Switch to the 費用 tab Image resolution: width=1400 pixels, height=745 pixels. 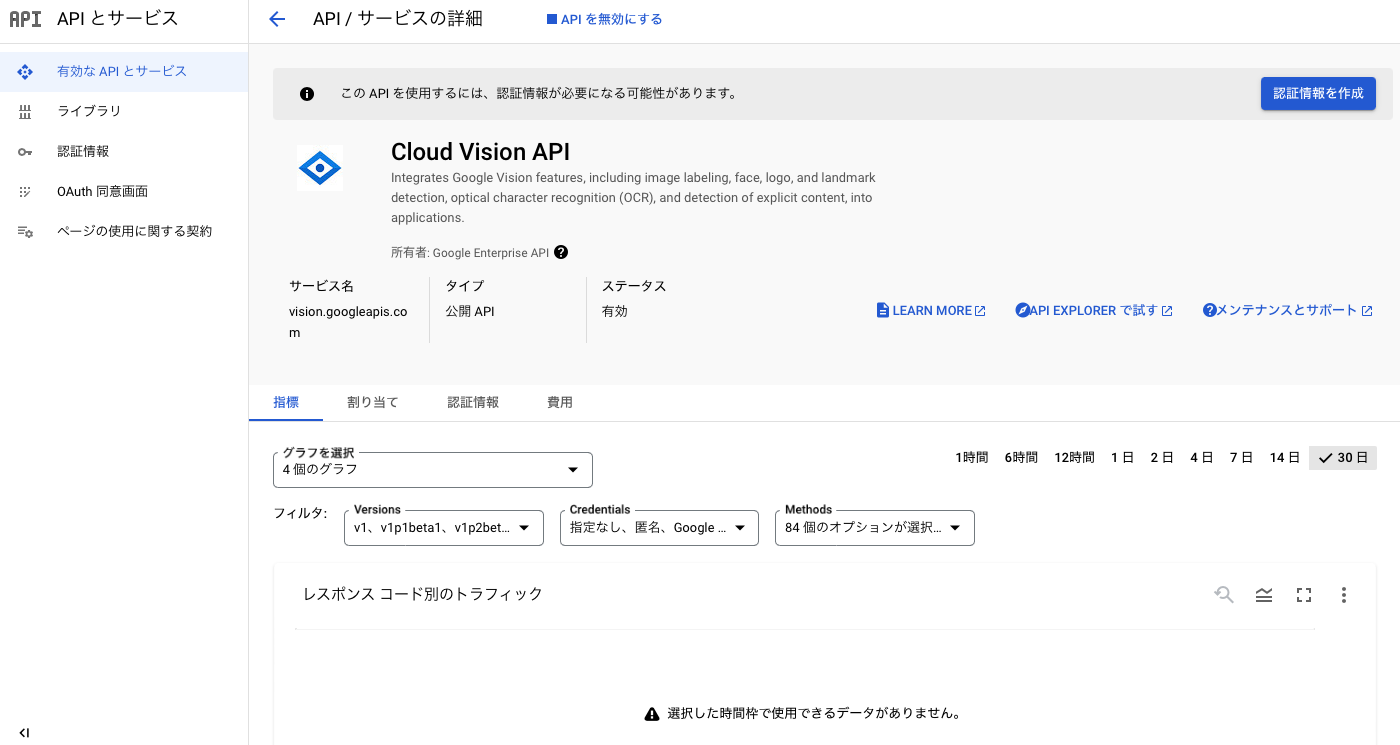[x=560, y=402]
